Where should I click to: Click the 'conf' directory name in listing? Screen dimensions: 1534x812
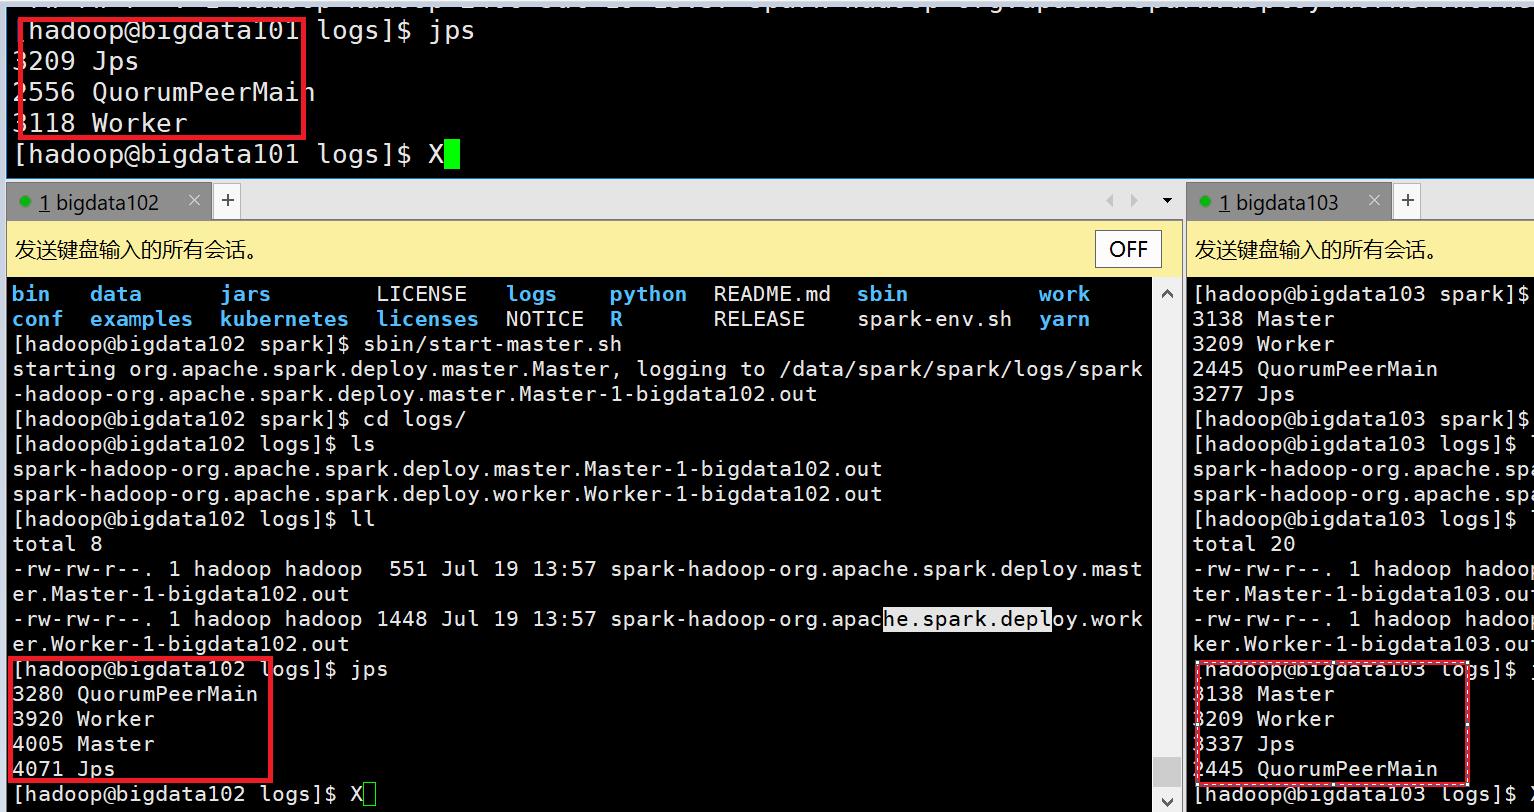click(37, 319)
